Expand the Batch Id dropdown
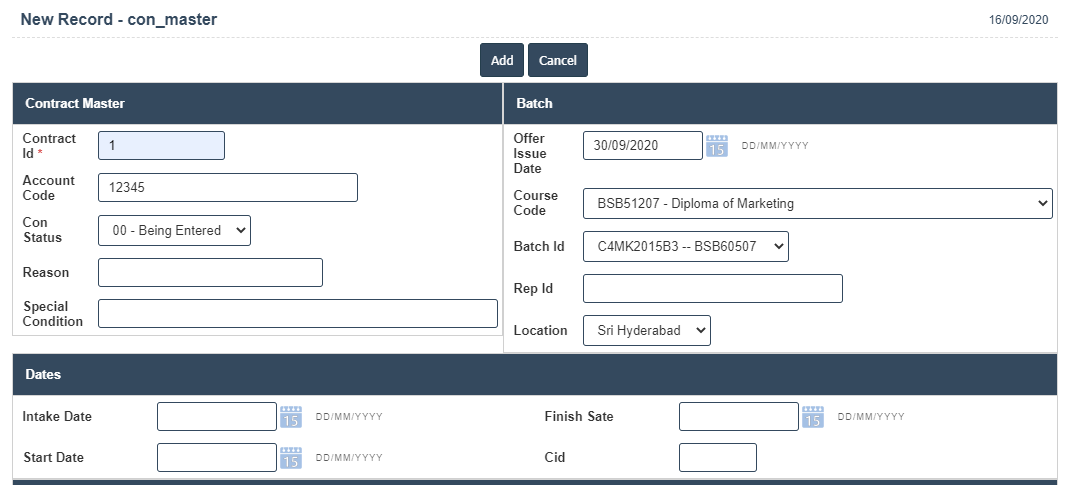Screen dimensions: 1077x485 [685, 247]
